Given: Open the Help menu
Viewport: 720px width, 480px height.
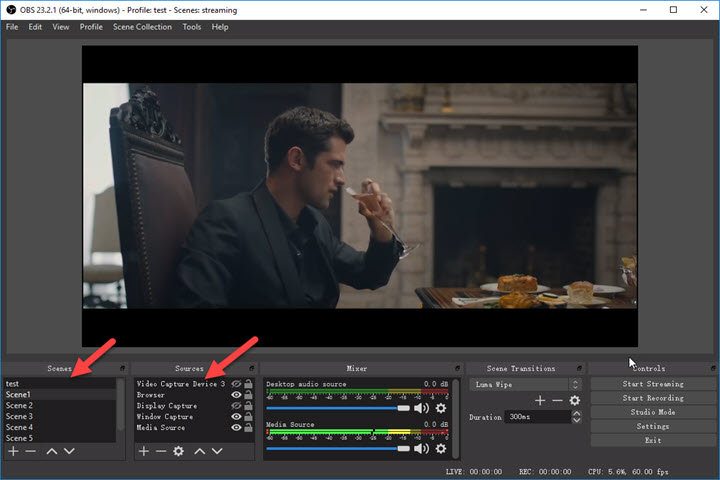Looking at the screenshot, I should 220,27.
